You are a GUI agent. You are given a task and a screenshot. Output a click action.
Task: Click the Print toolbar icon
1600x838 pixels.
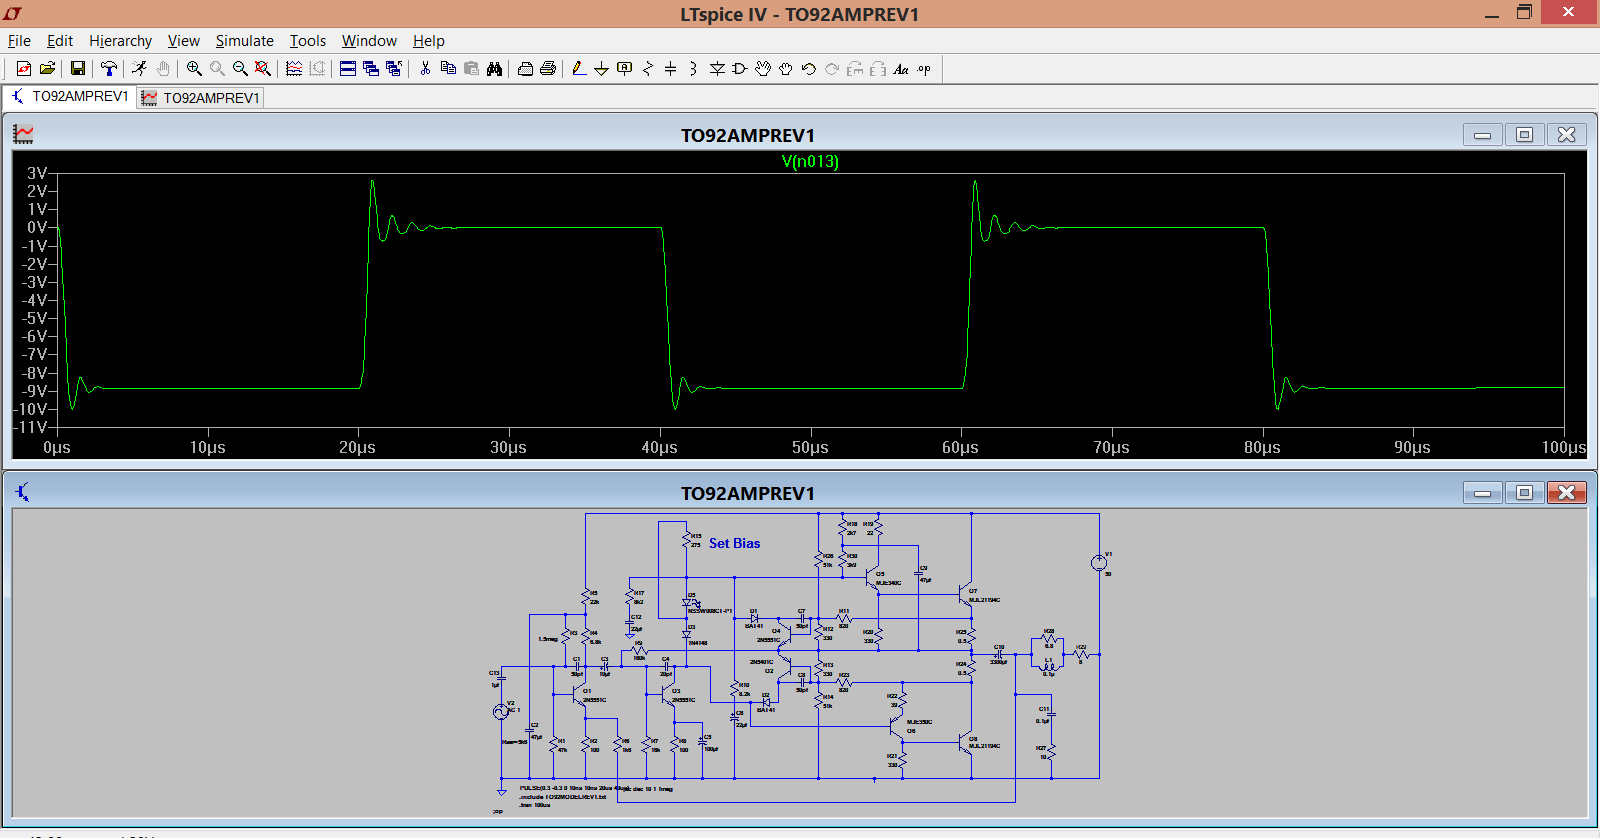(x=548, y=69)
